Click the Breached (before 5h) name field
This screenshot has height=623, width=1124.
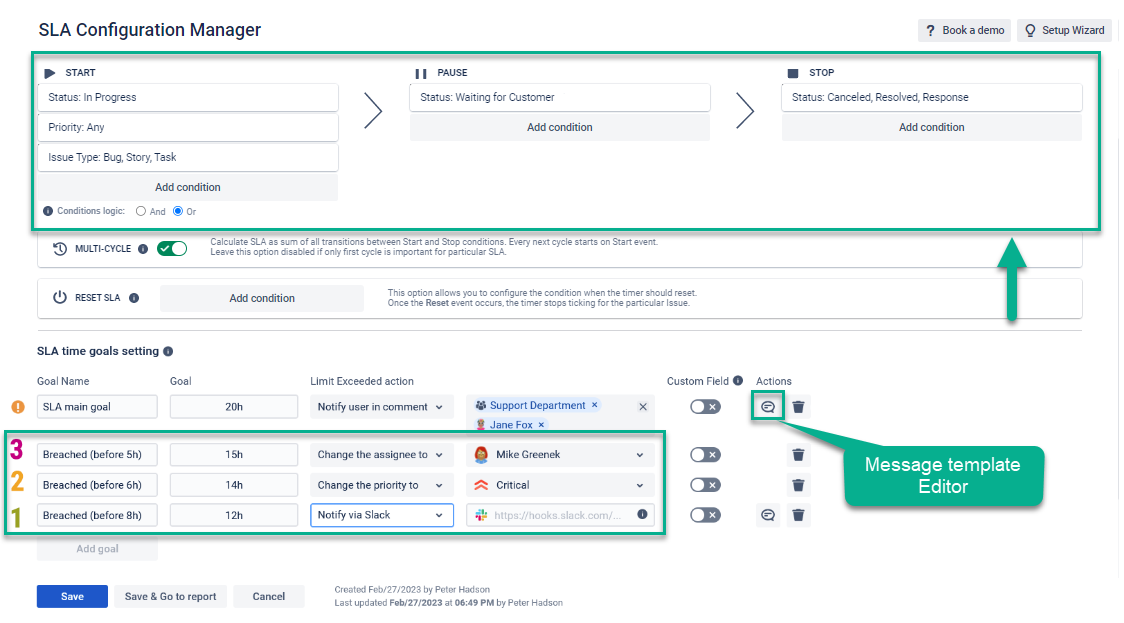pyautogui.click(x=97, y=455)
